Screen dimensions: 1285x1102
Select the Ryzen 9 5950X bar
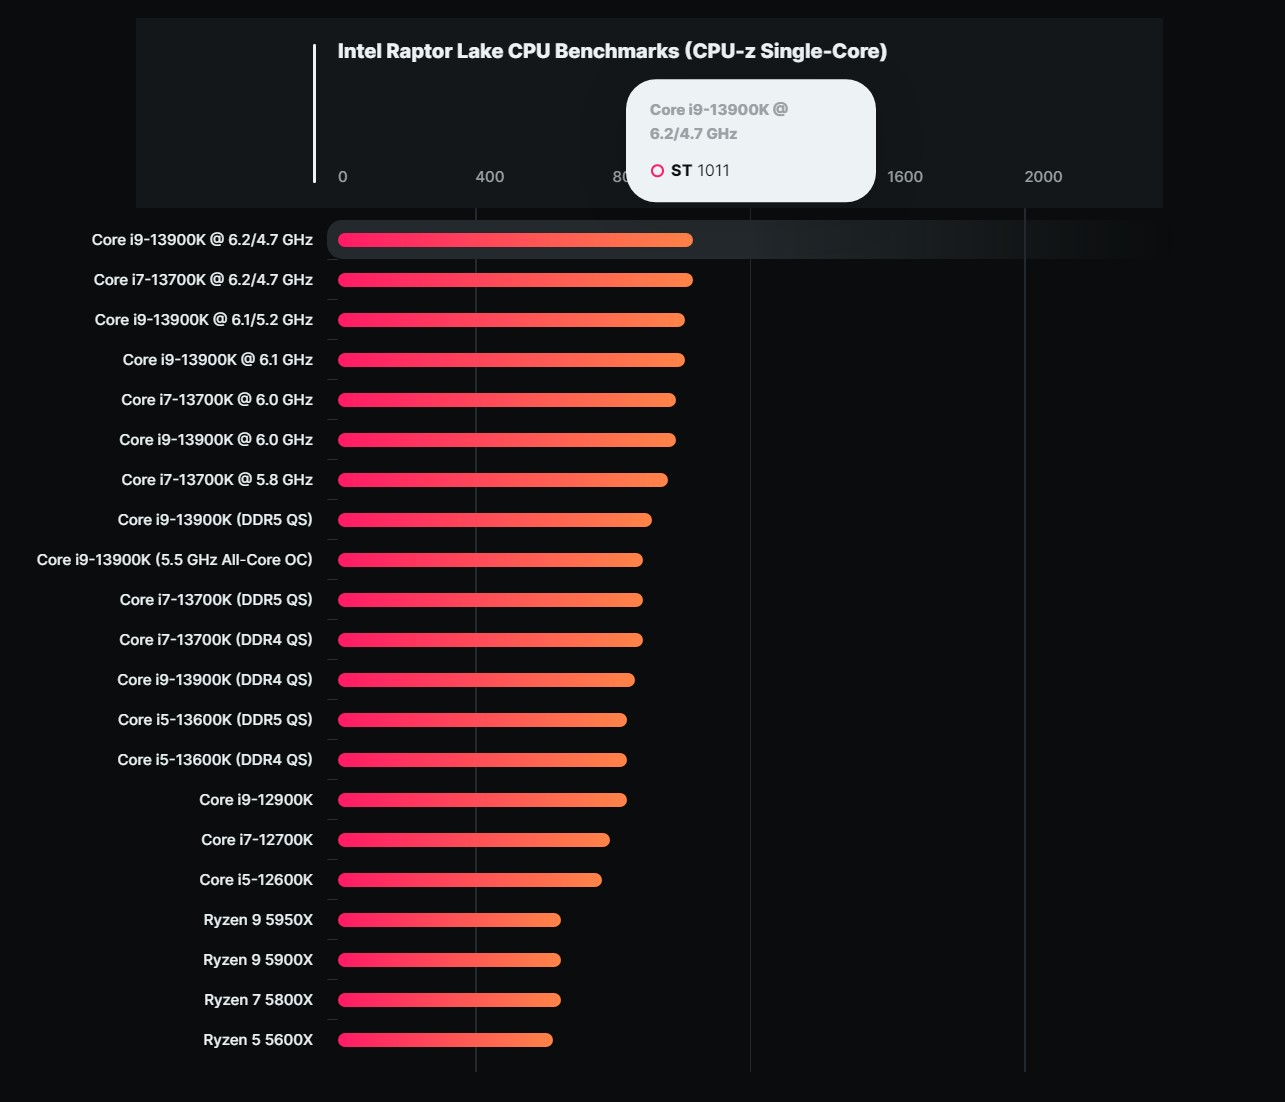(449, 920)
